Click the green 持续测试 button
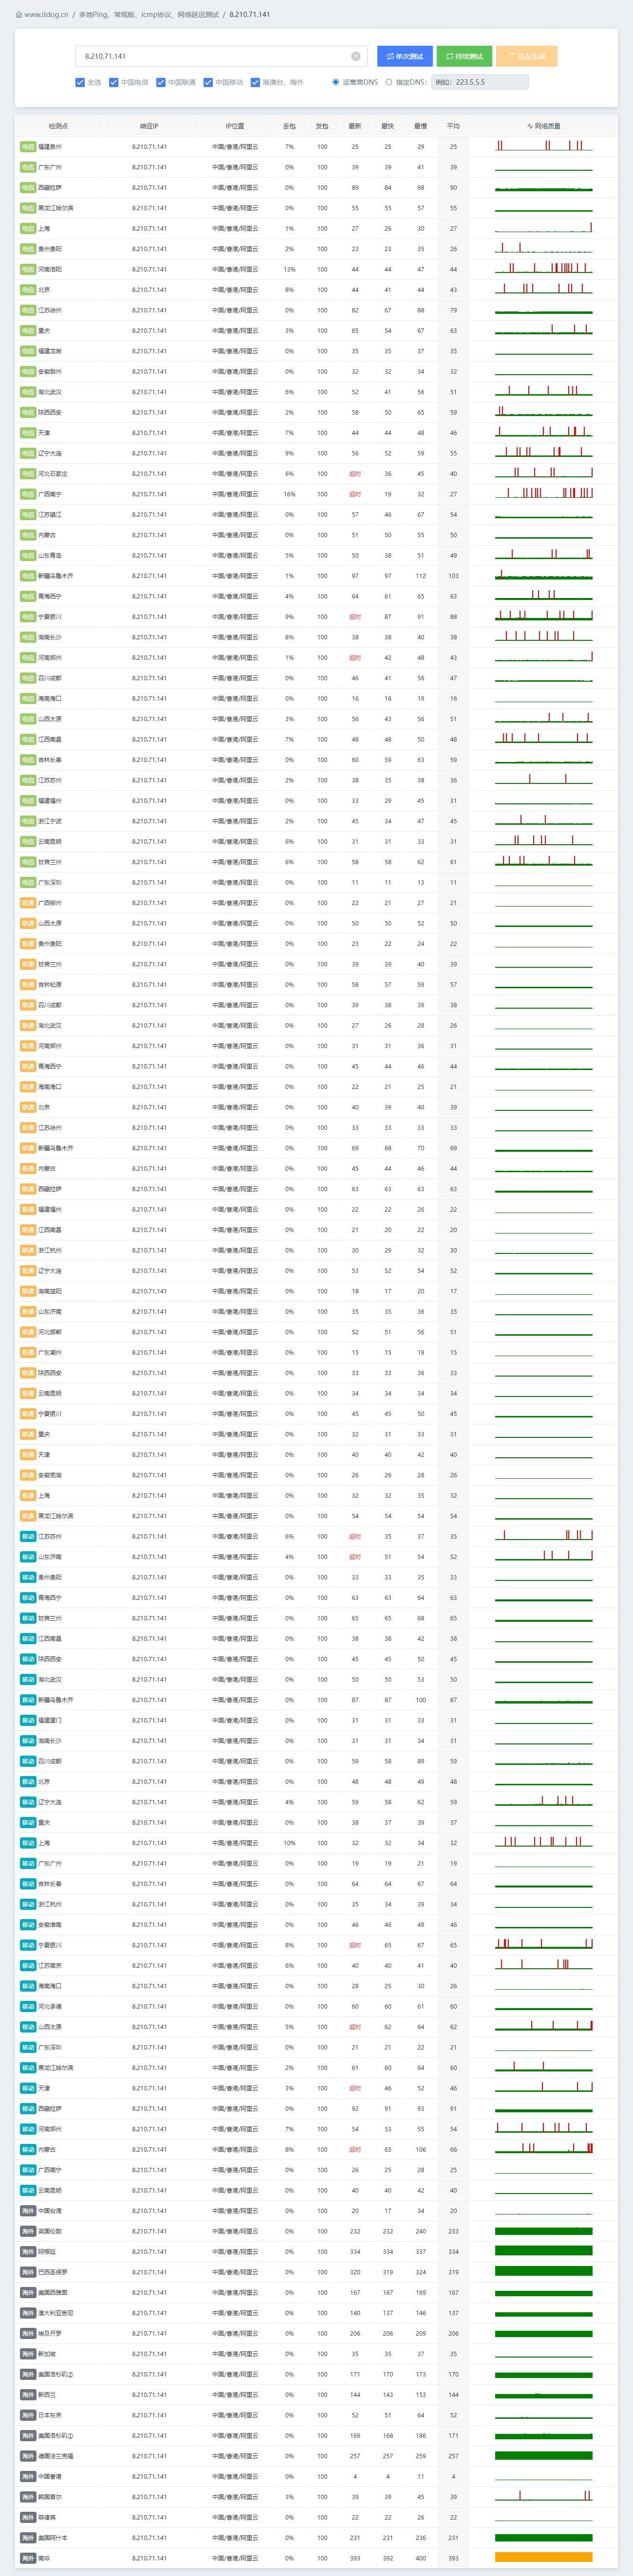 (464, 56)
